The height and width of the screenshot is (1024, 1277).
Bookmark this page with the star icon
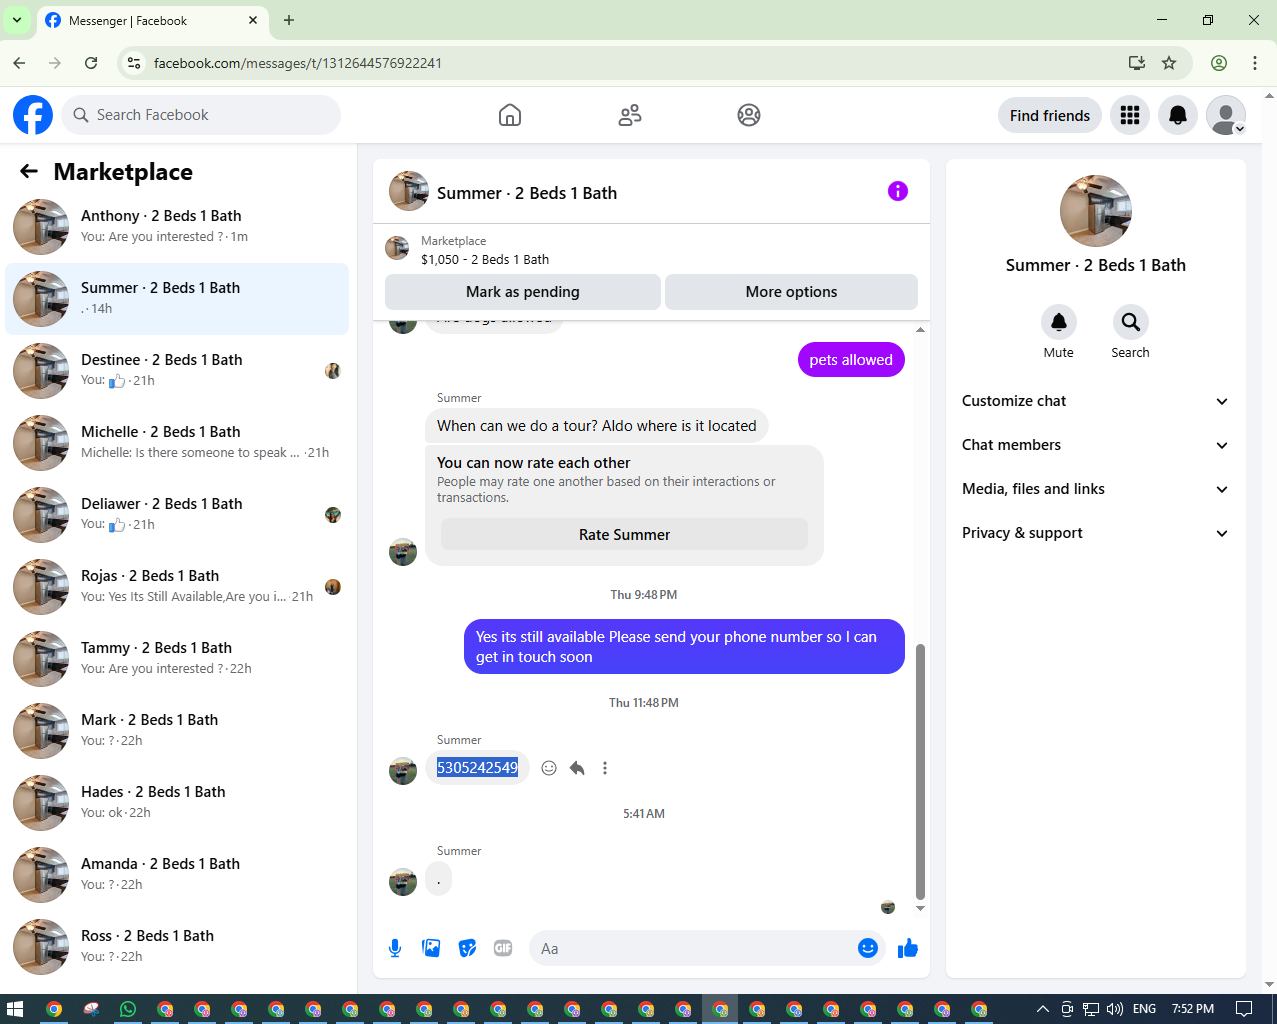click(x=1169, y=63)
